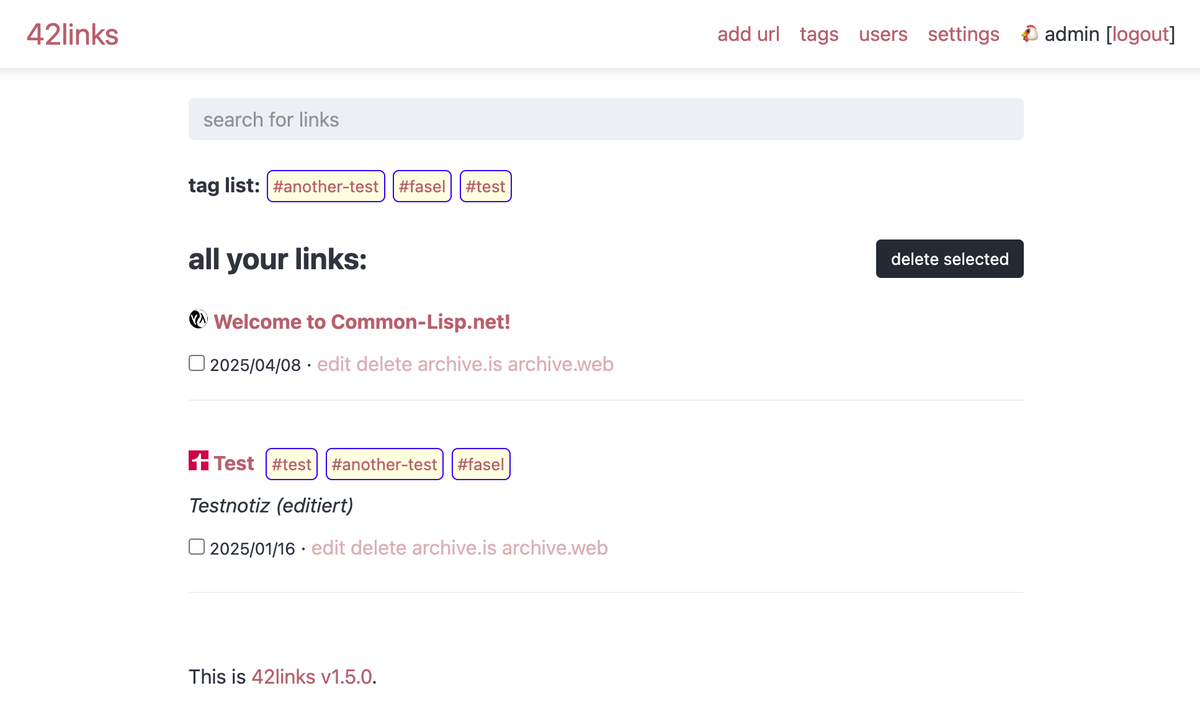Select the Welcome to Common-Lisp.net checkbox
The width and height of the screenshot is (1200, 706).
click(x=197, y=363)
